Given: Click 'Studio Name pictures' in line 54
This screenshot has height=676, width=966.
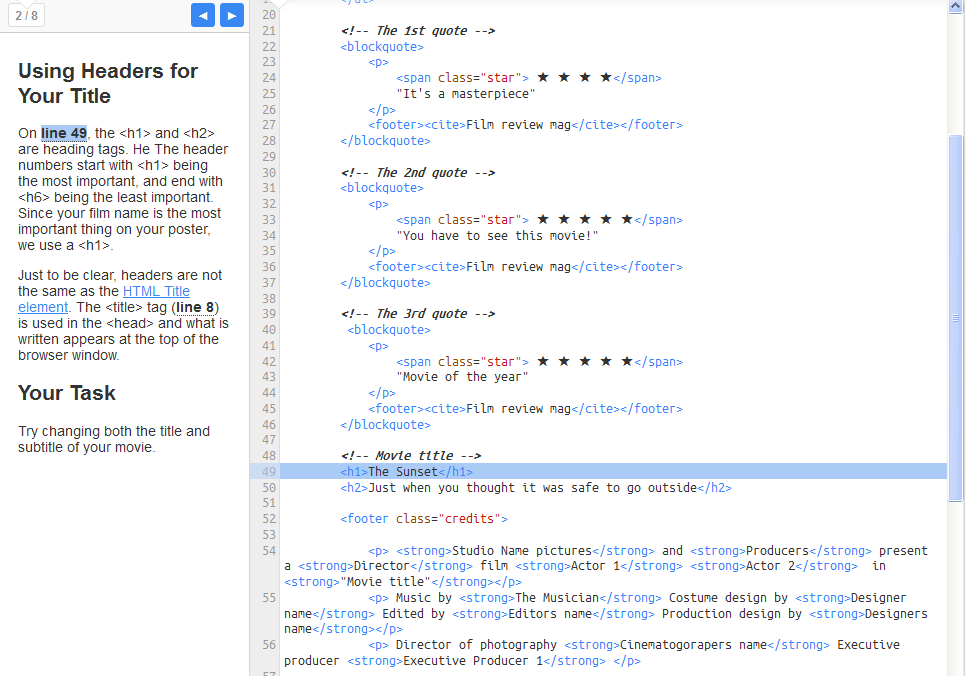Looking at the screenshot, I should click(522, 550).
